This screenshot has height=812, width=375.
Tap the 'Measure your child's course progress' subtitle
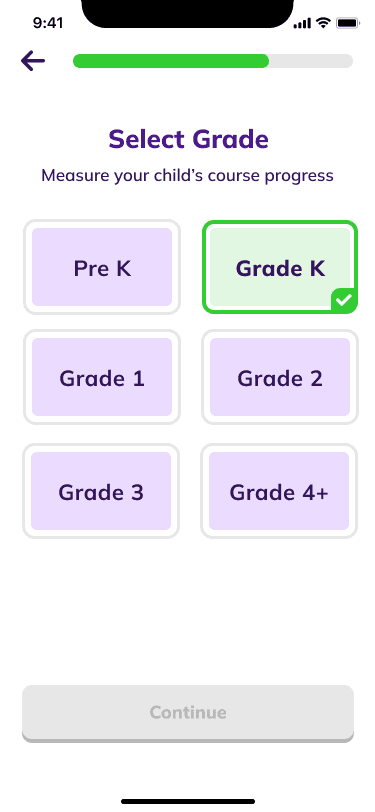tap(188, 176)
